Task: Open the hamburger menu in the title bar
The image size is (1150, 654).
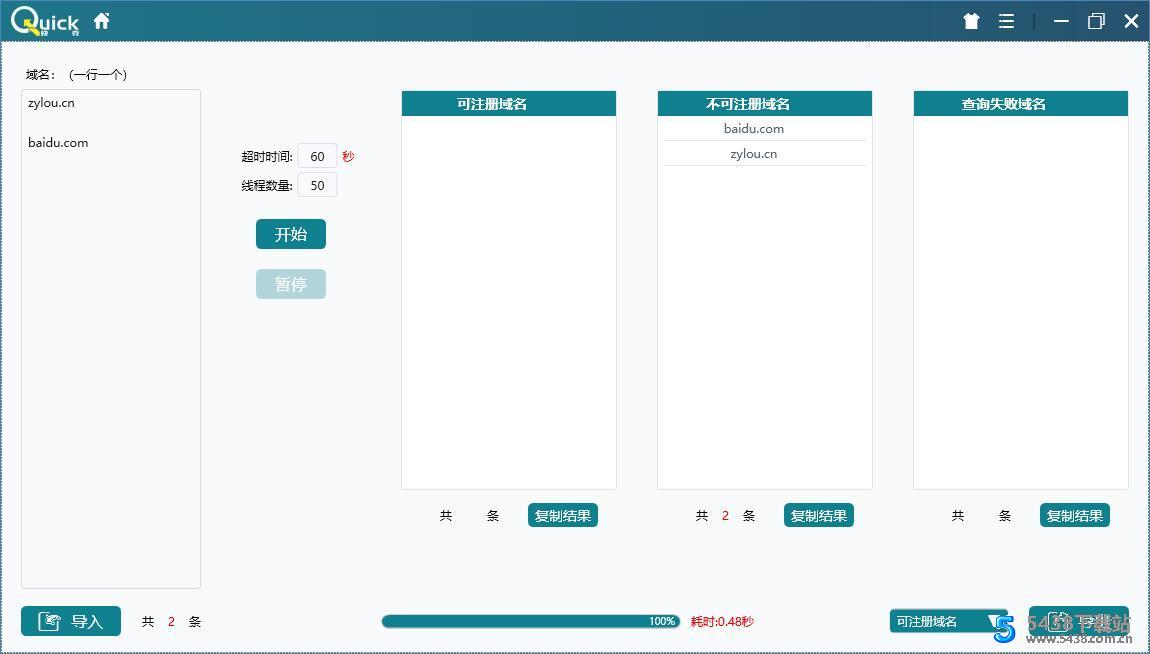Action: pos(1006,20)
